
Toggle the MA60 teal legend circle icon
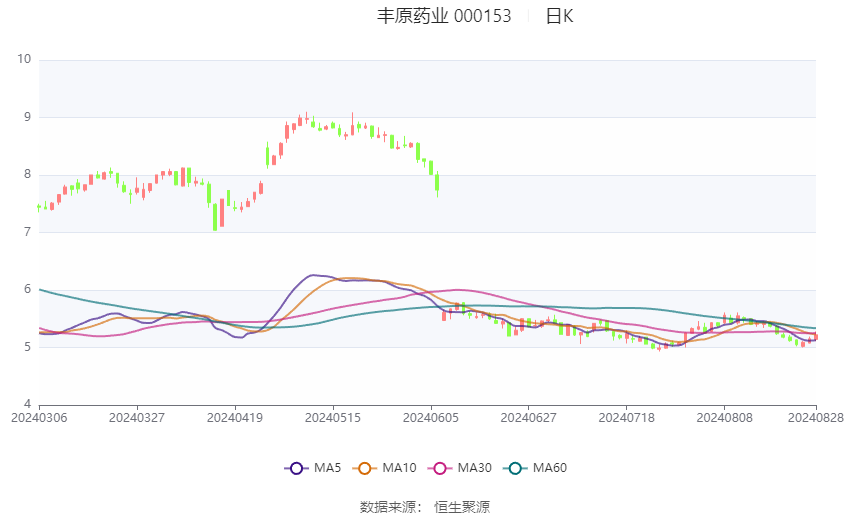[x=512, y=468]
